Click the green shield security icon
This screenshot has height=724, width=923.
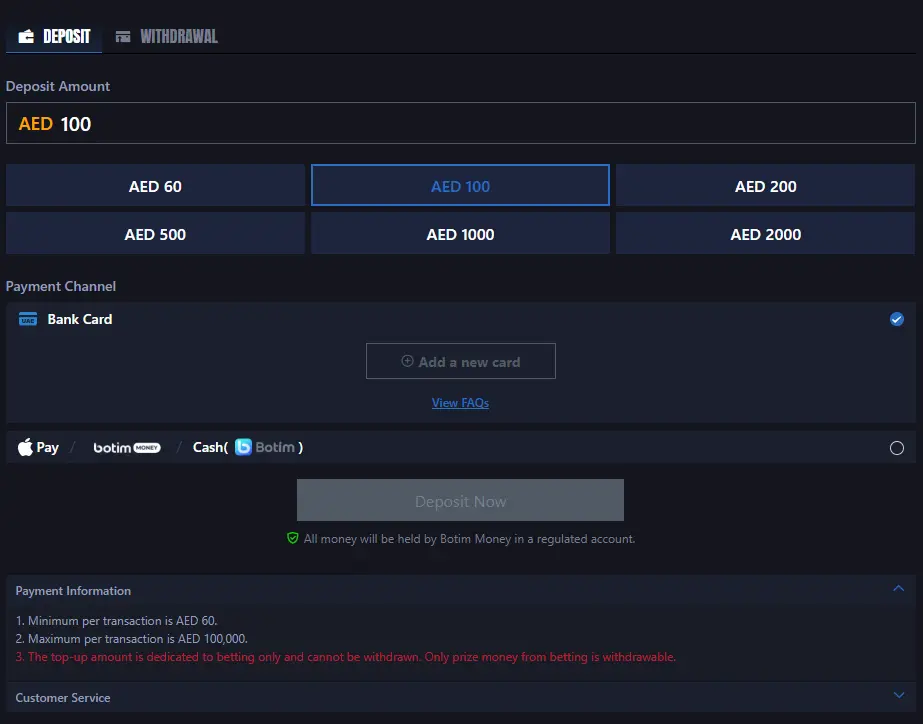click(293, 538)
